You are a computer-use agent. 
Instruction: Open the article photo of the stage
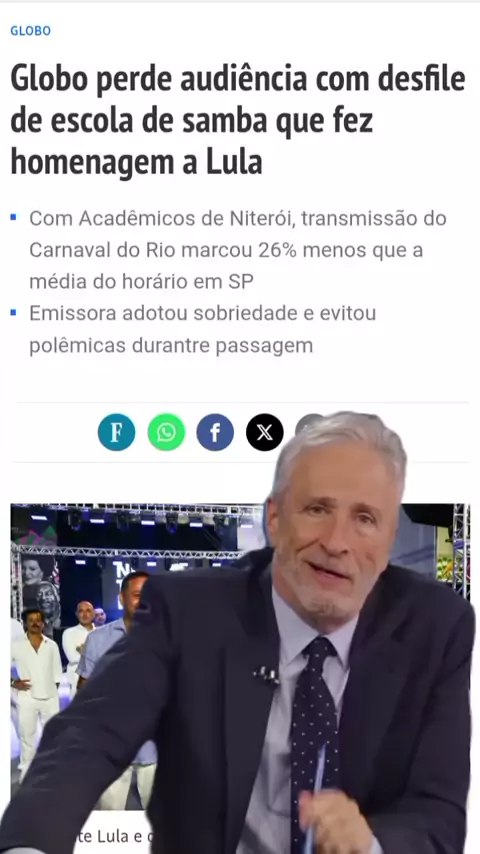tap(136, 654)
